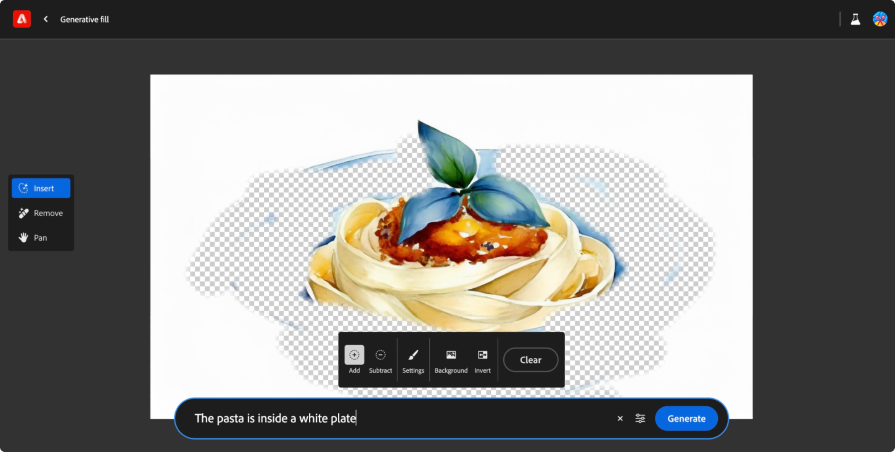This screenshot has height=452, width=895.
Task: Click into the prompt text field
Action: pyautogui.click(x=400, y=418)
